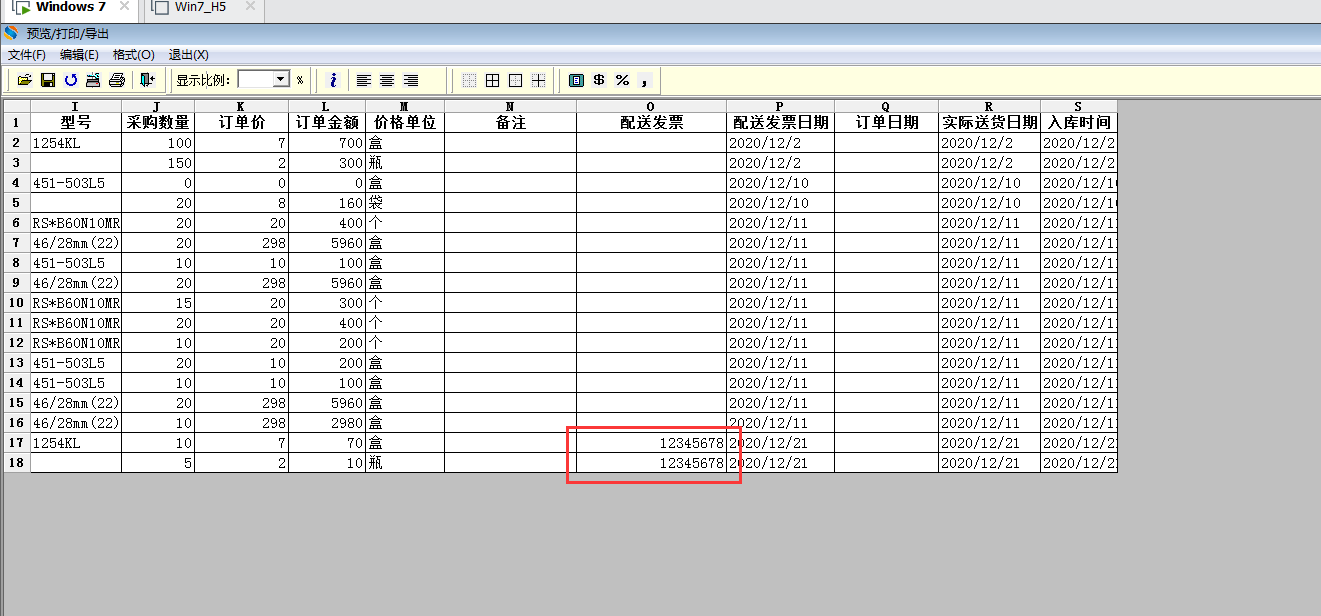This screenshot has width=1321, height=616.
Task: Center align cell text
Action: point(387,80)
